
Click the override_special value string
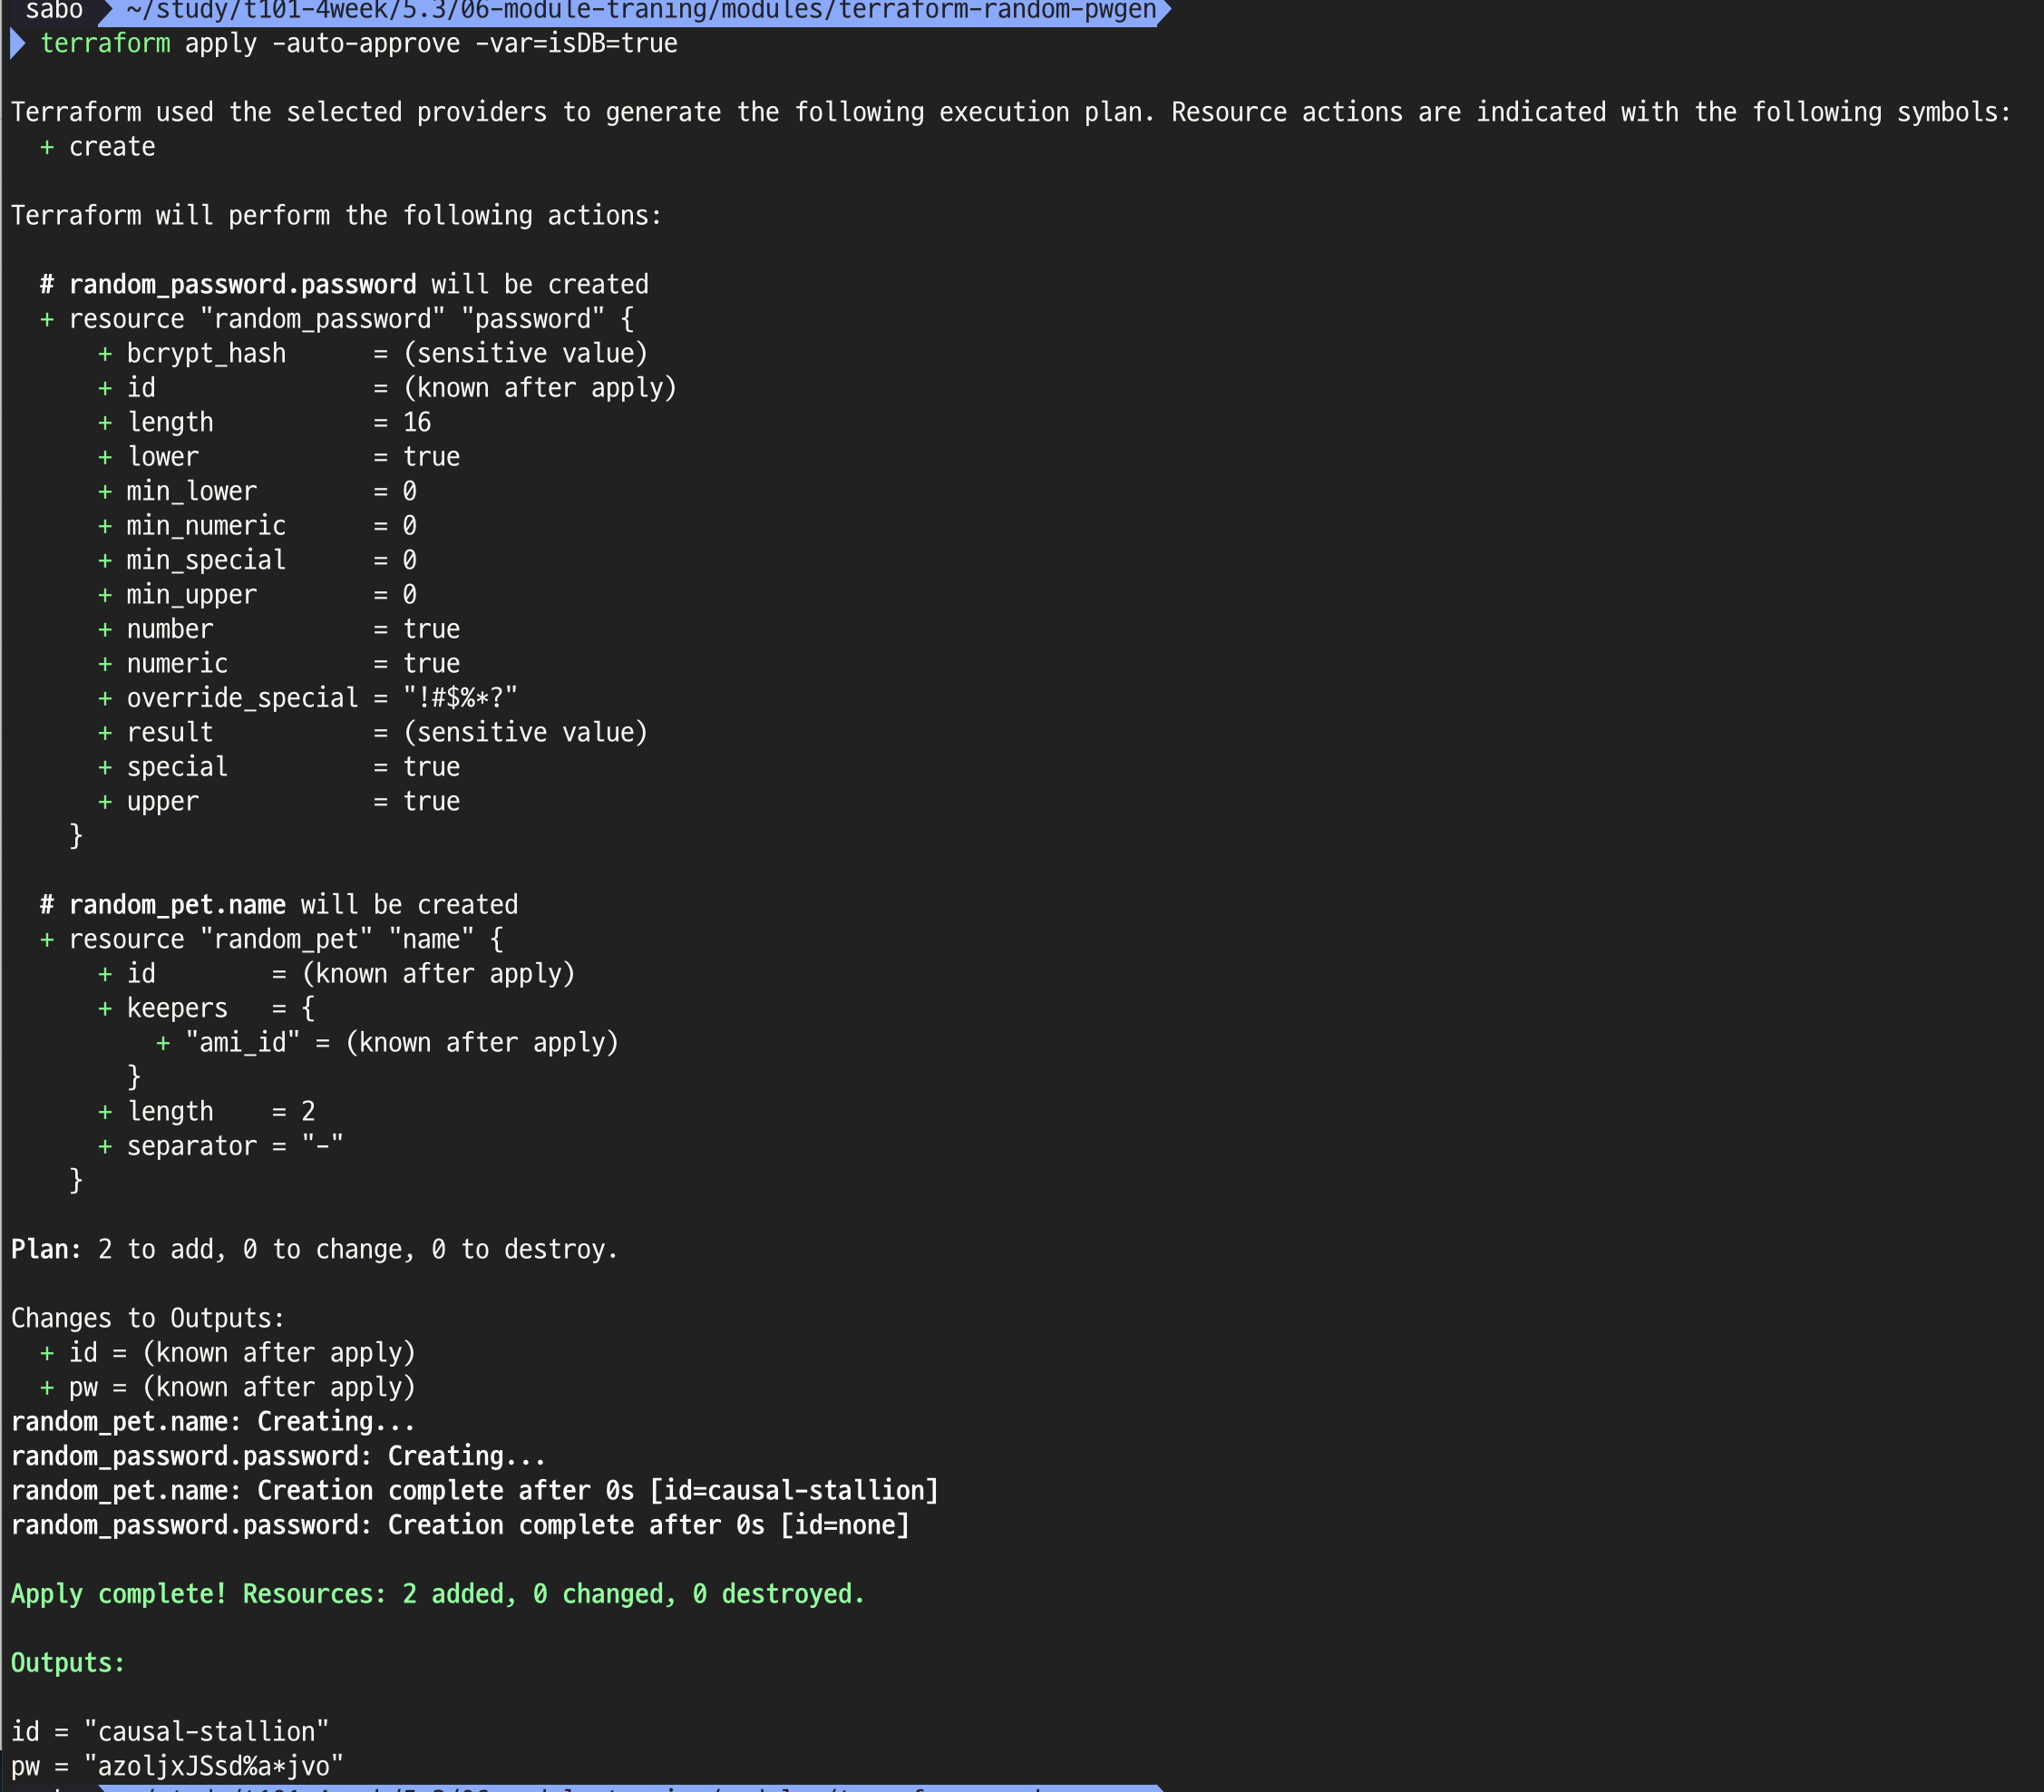[x=460, y=698]
